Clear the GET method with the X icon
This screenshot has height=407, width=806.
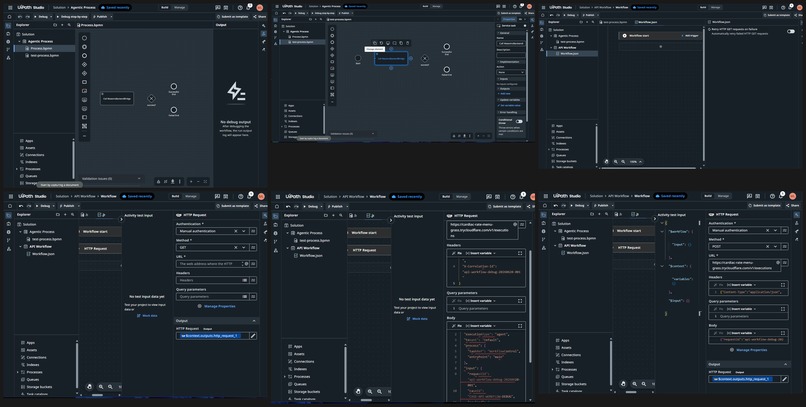(x=236, y=247)
